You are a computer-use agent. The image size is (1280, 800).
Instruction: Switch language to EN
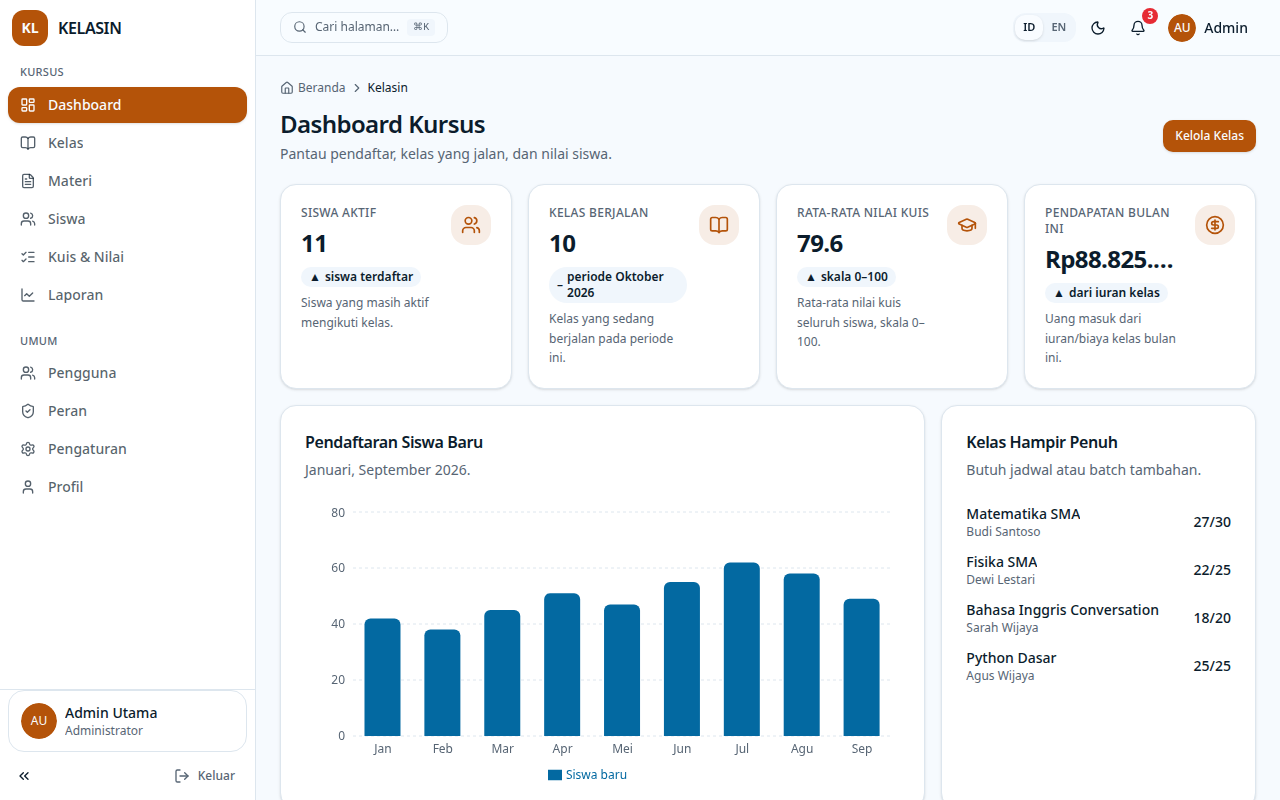pyautogui.click(x=1059, y=28)
